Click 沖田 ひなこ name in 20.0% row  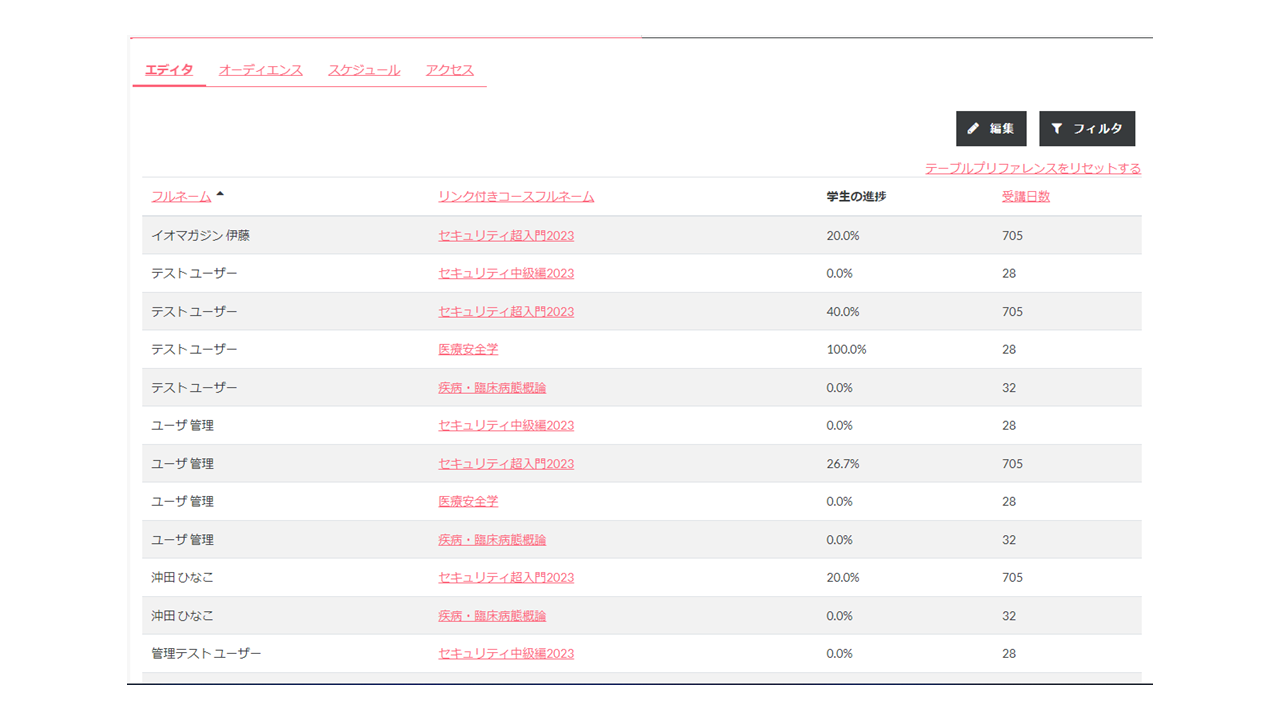(182, 578)
